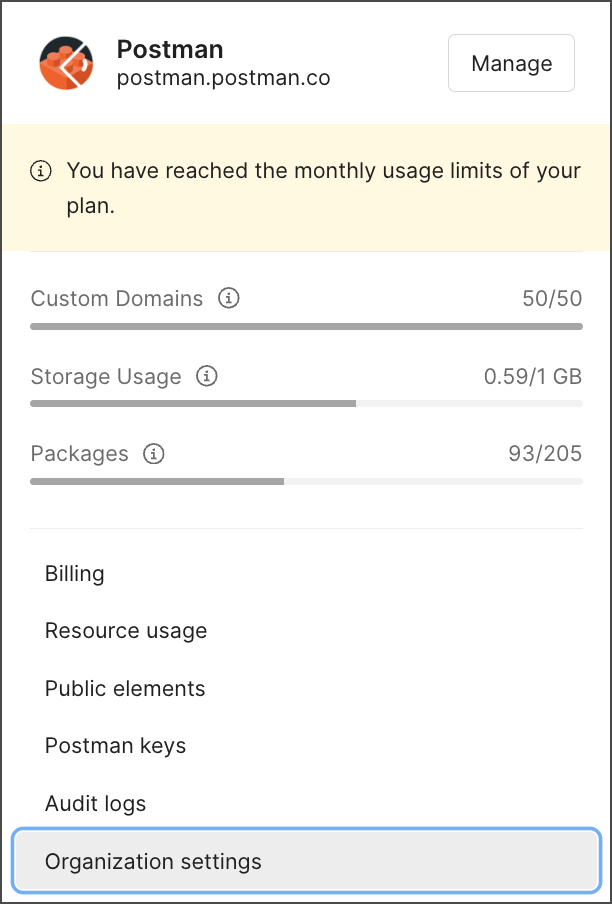Click the Packages info icon

pos(155,454)
